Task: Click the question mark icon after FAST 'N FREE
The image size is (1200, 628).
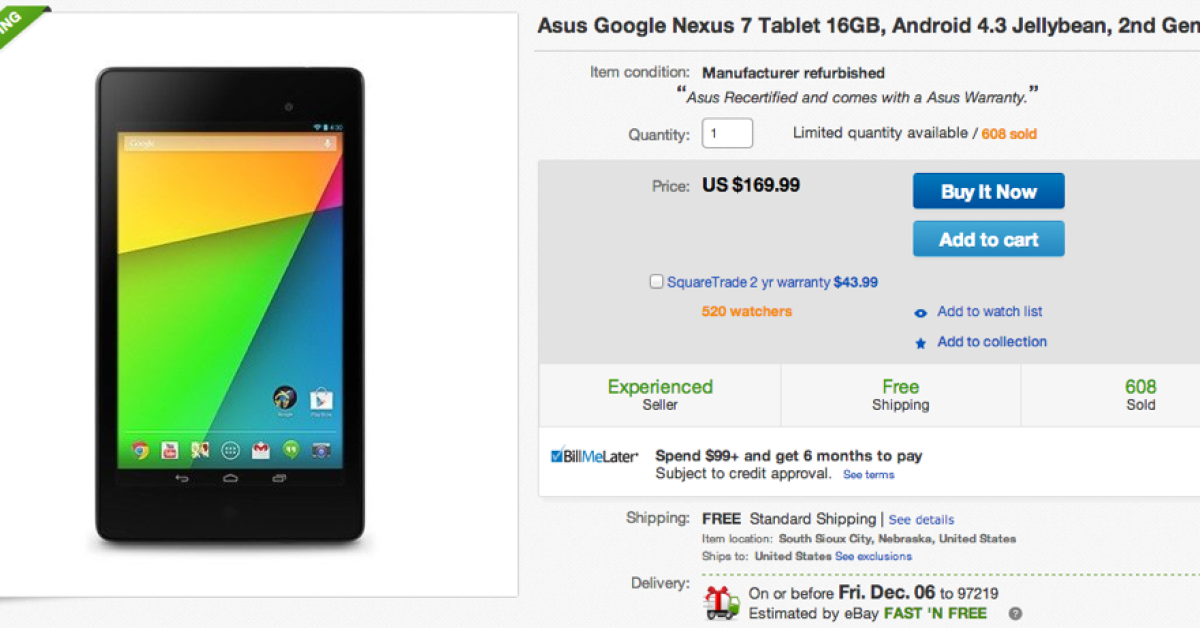Action: (x=1015, y=614)
